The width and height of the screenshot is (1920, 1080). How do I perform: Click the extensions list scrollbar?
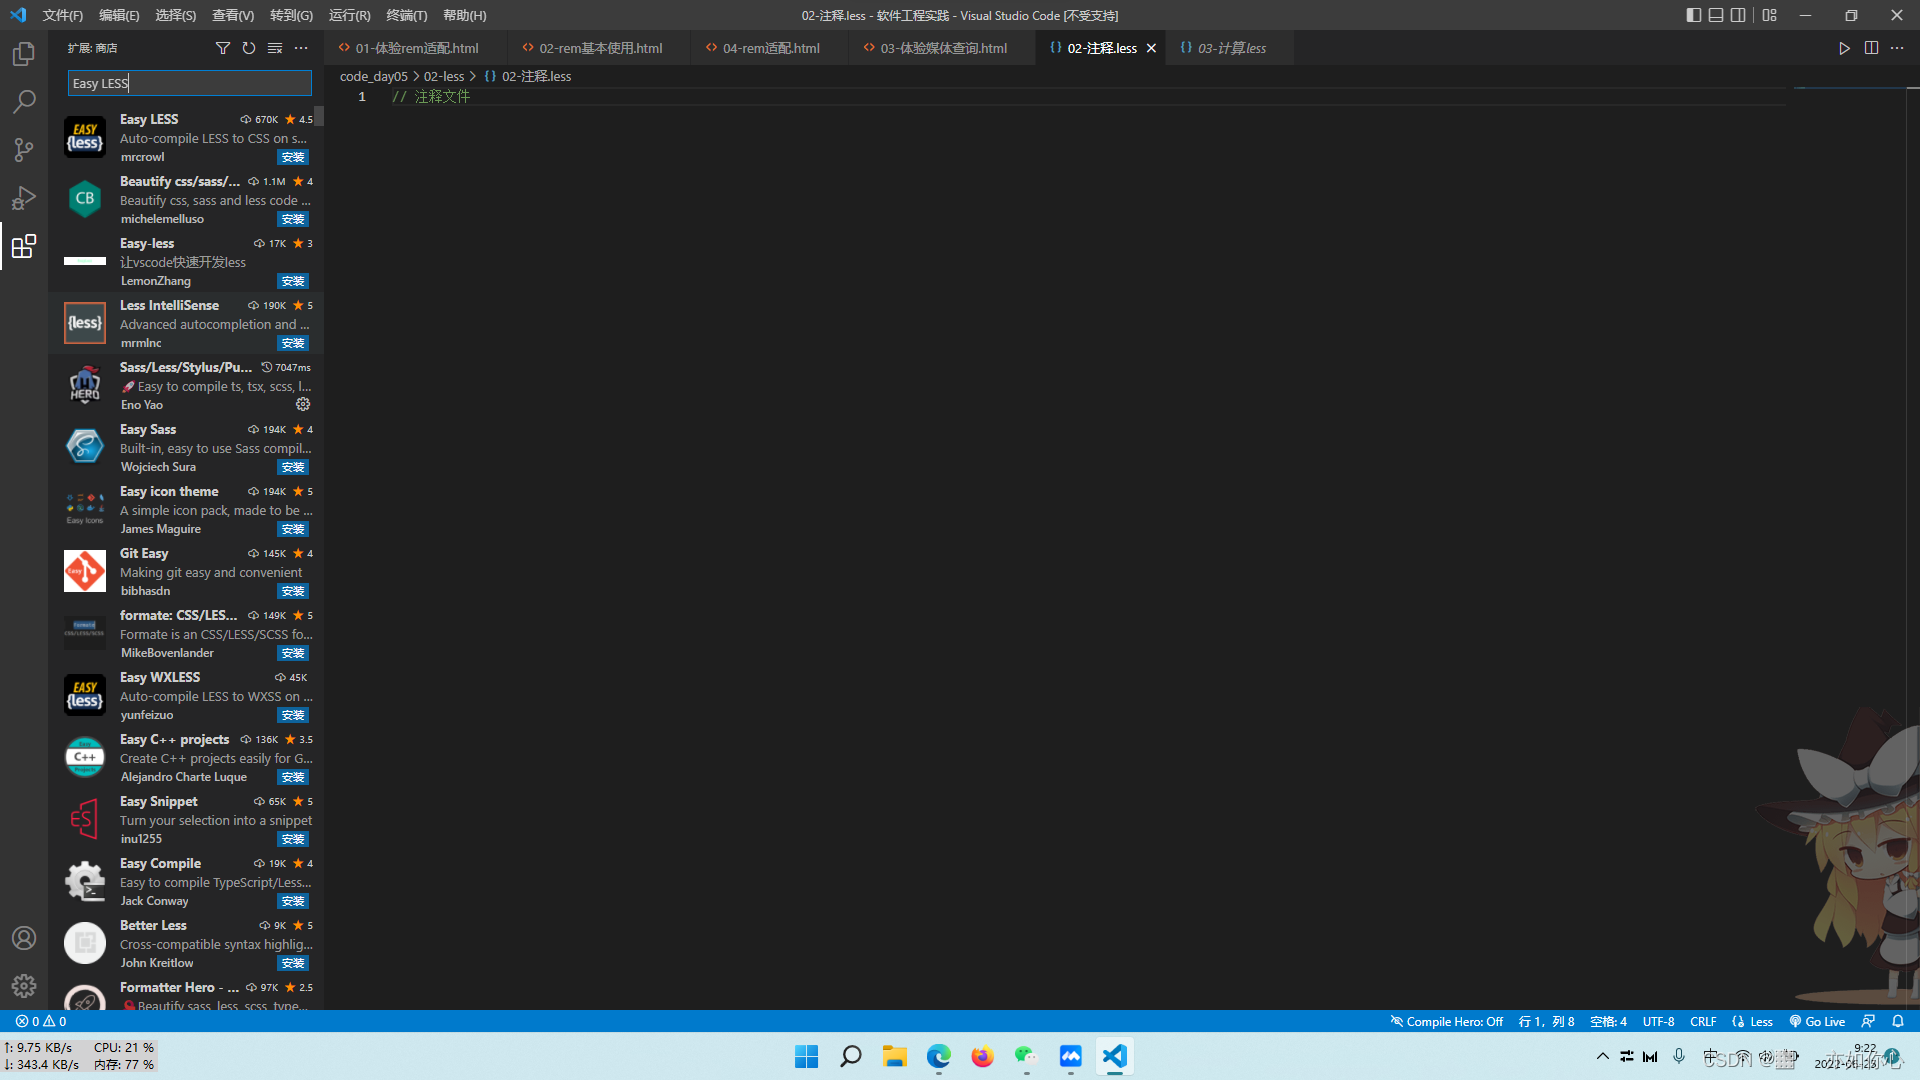(x=319, y=116)
